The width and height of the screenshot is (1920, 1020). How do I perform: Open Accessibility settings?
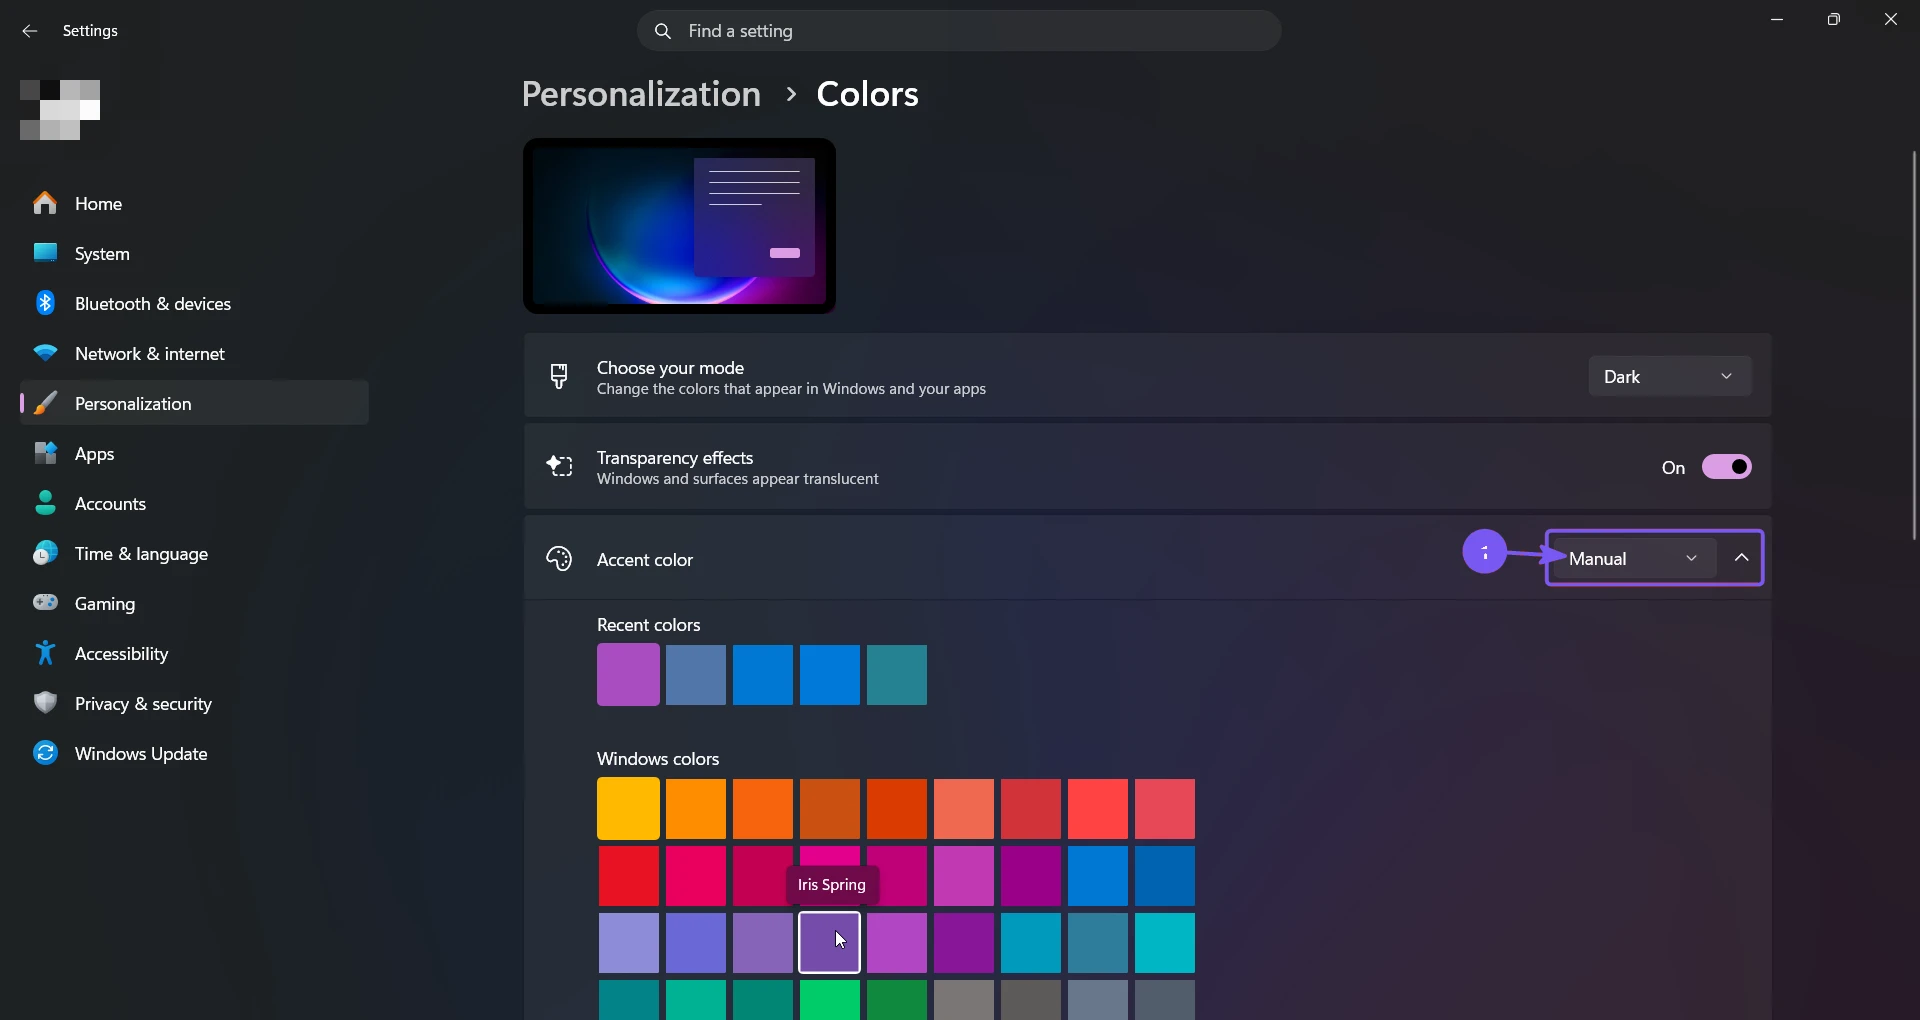(194, 653)
